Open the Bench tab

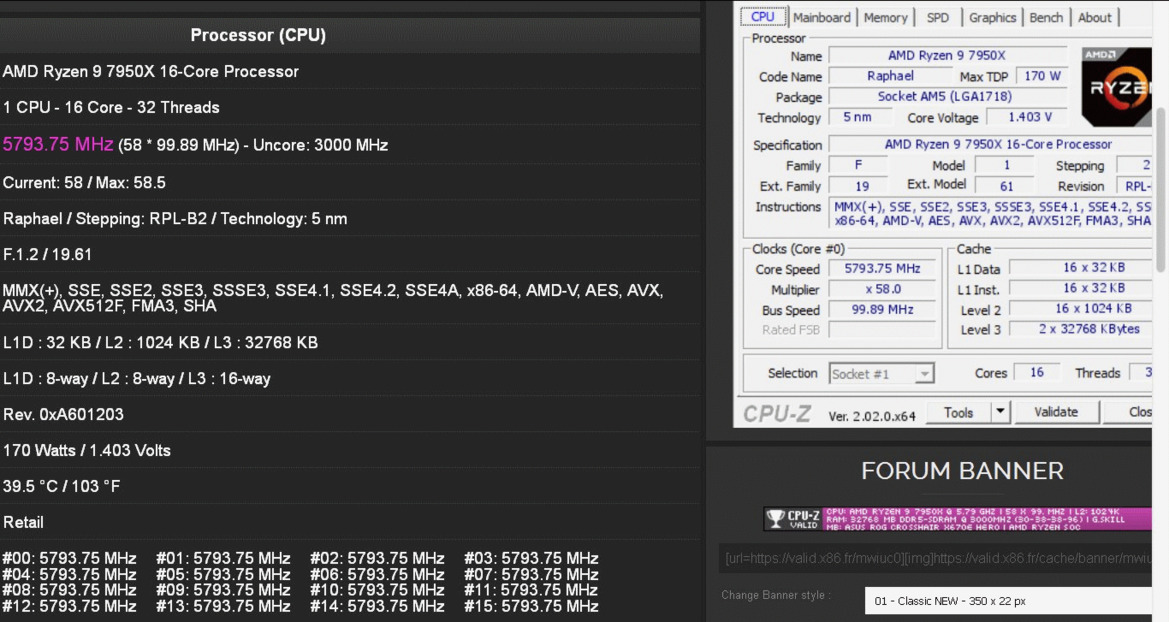[1046, 17]
